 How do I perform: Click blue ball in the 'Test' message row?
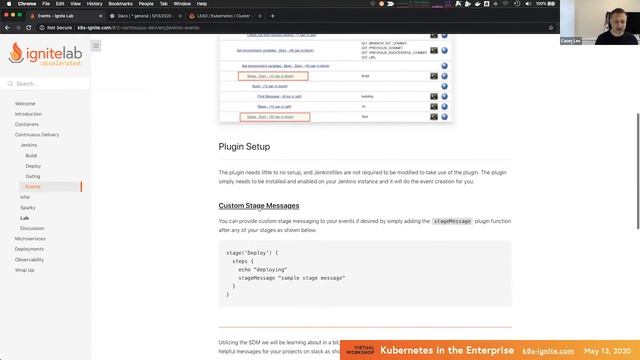(x=444, y=117)
